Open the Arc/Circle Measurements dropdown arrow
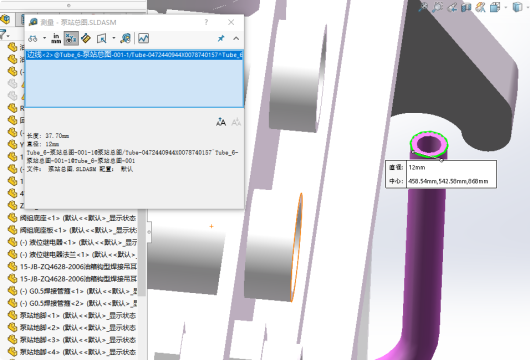530x360 pixels. coord(44,38)
